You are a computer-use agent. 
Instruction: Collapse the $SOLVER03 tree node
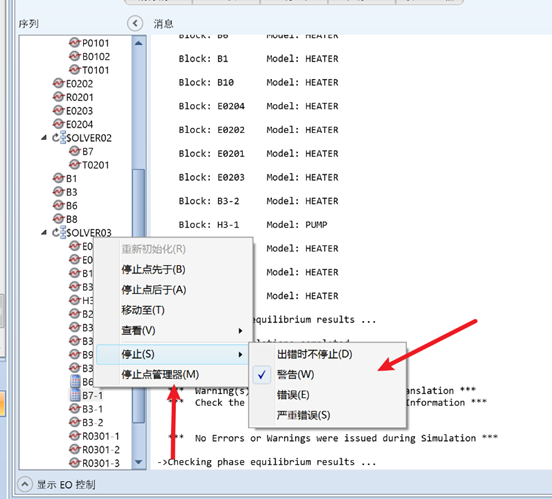tap(44, 232)
